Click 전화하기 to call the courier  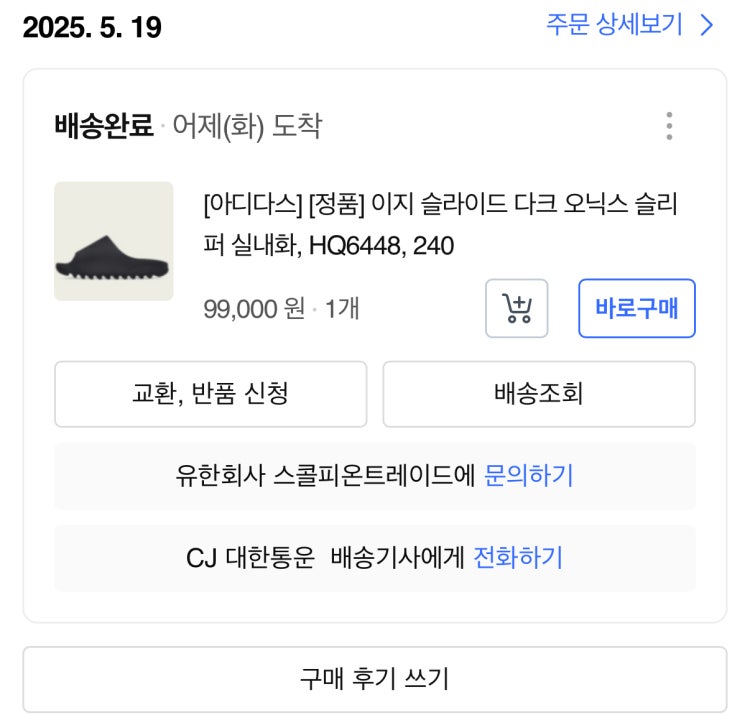518,558
